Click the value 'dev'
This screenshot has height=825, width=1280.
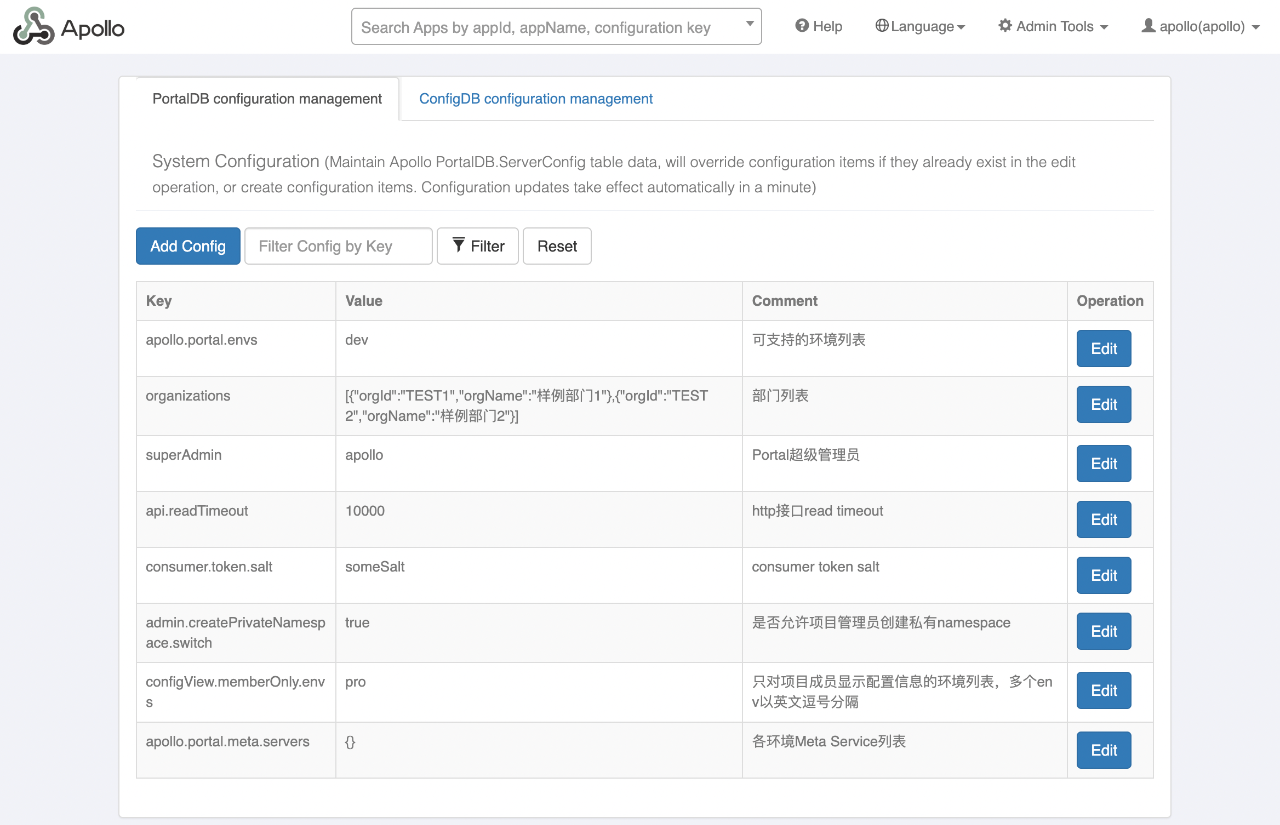tap(357, 340)
